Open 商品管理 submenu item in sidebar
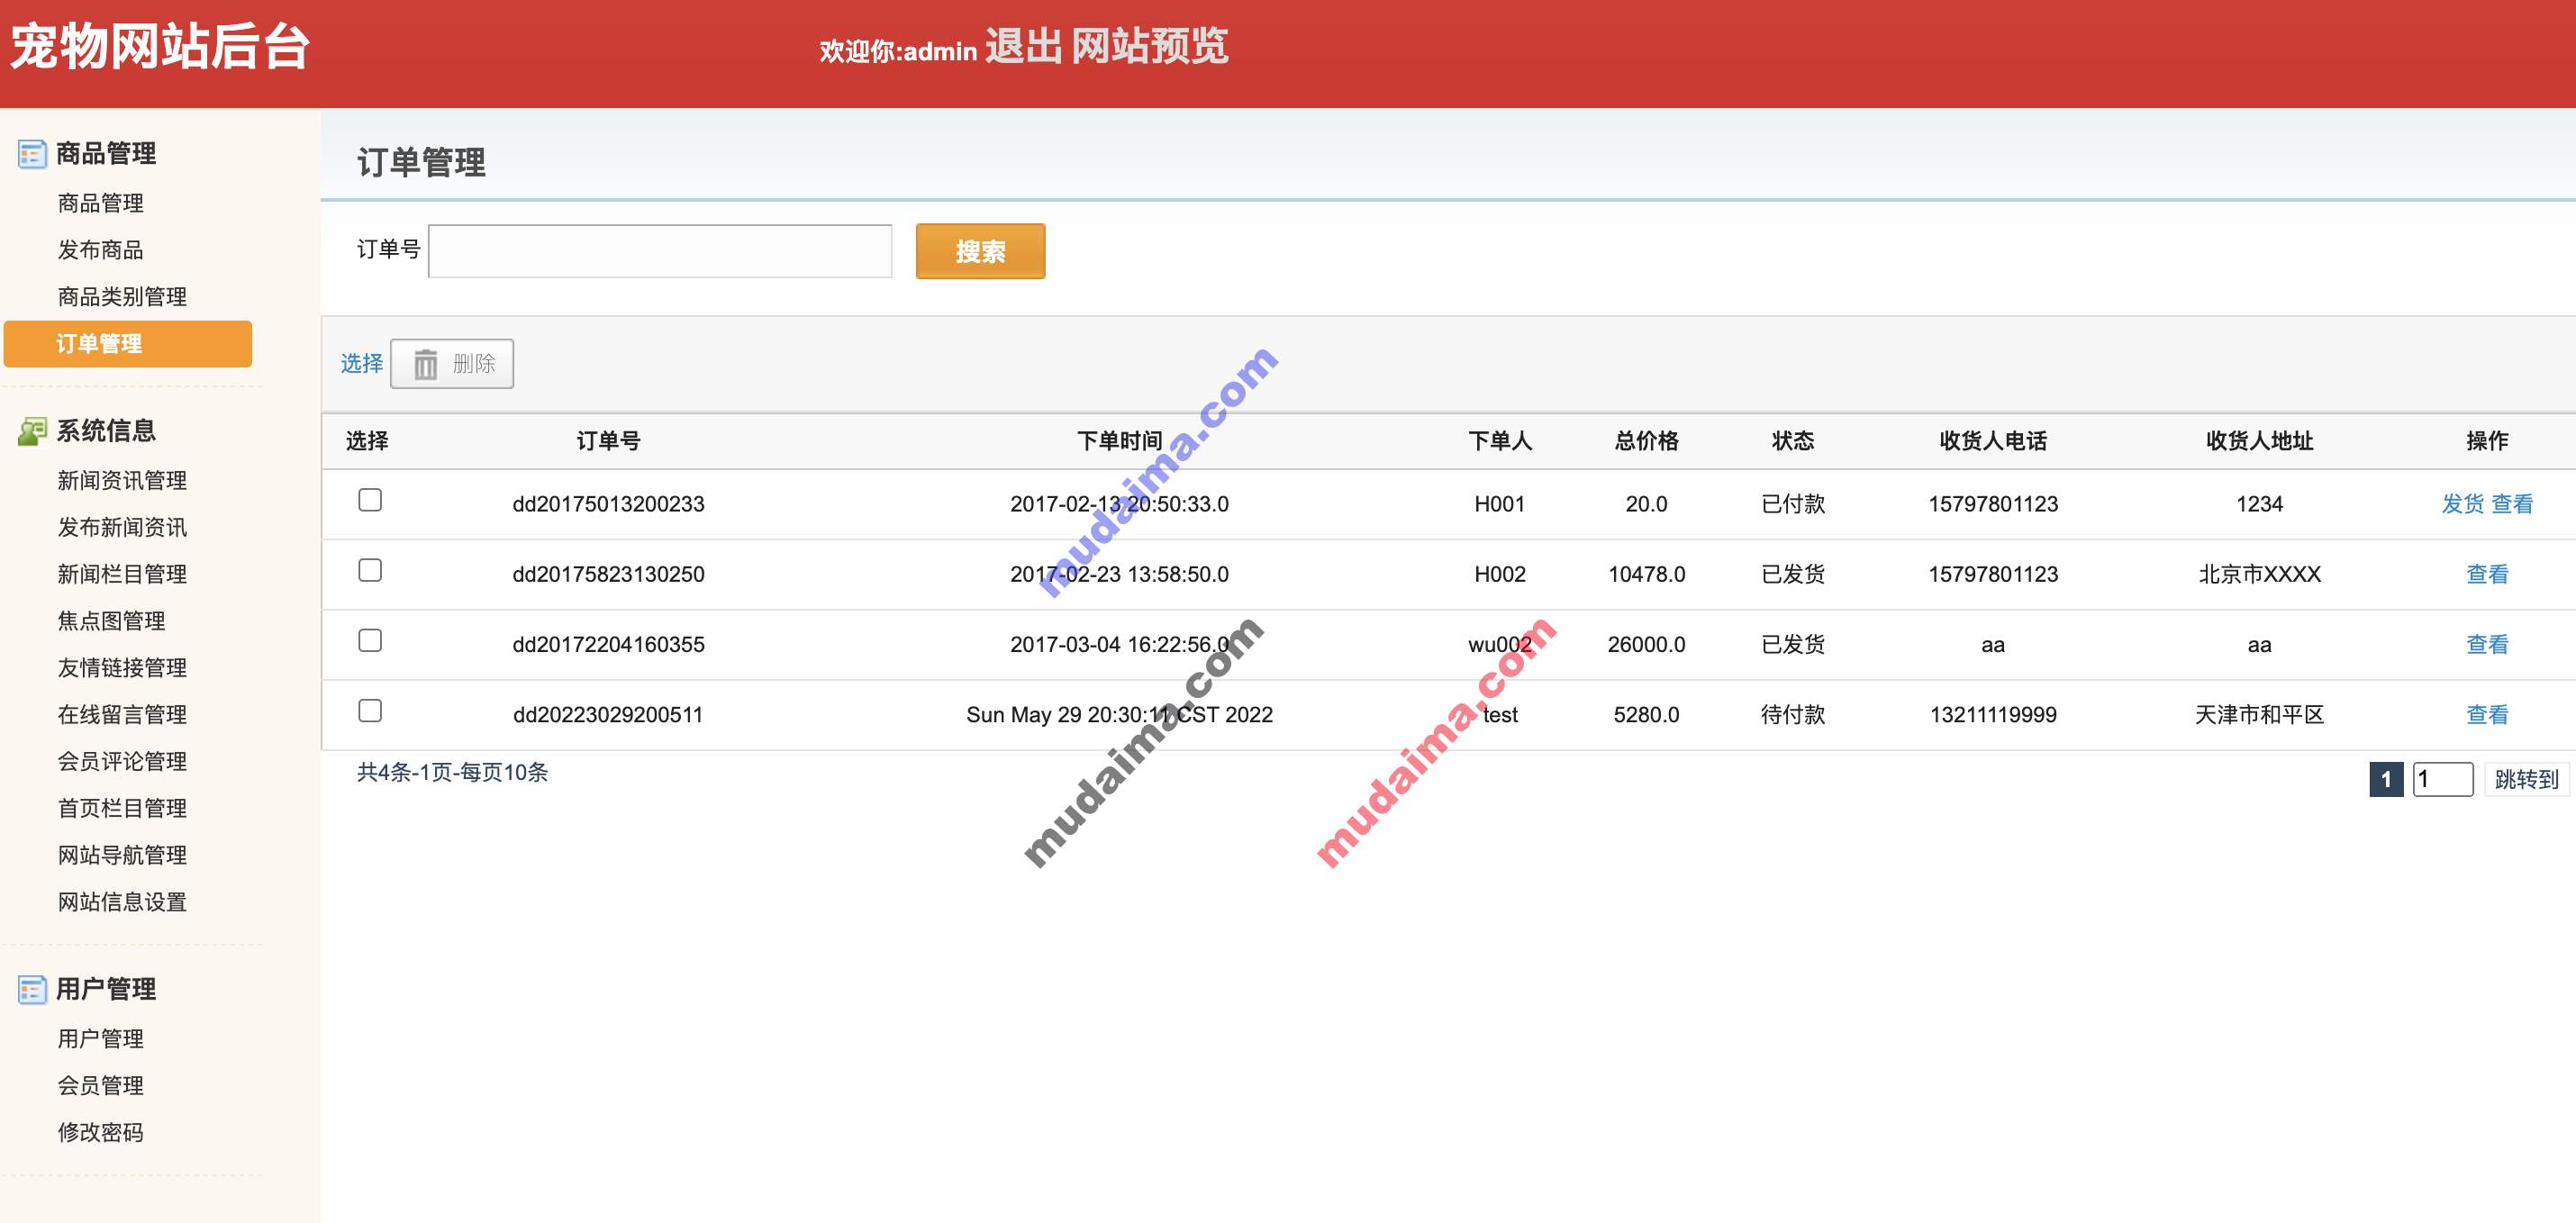The width and height of the screenshot is (2576, 1223). (x=101, y=203)
